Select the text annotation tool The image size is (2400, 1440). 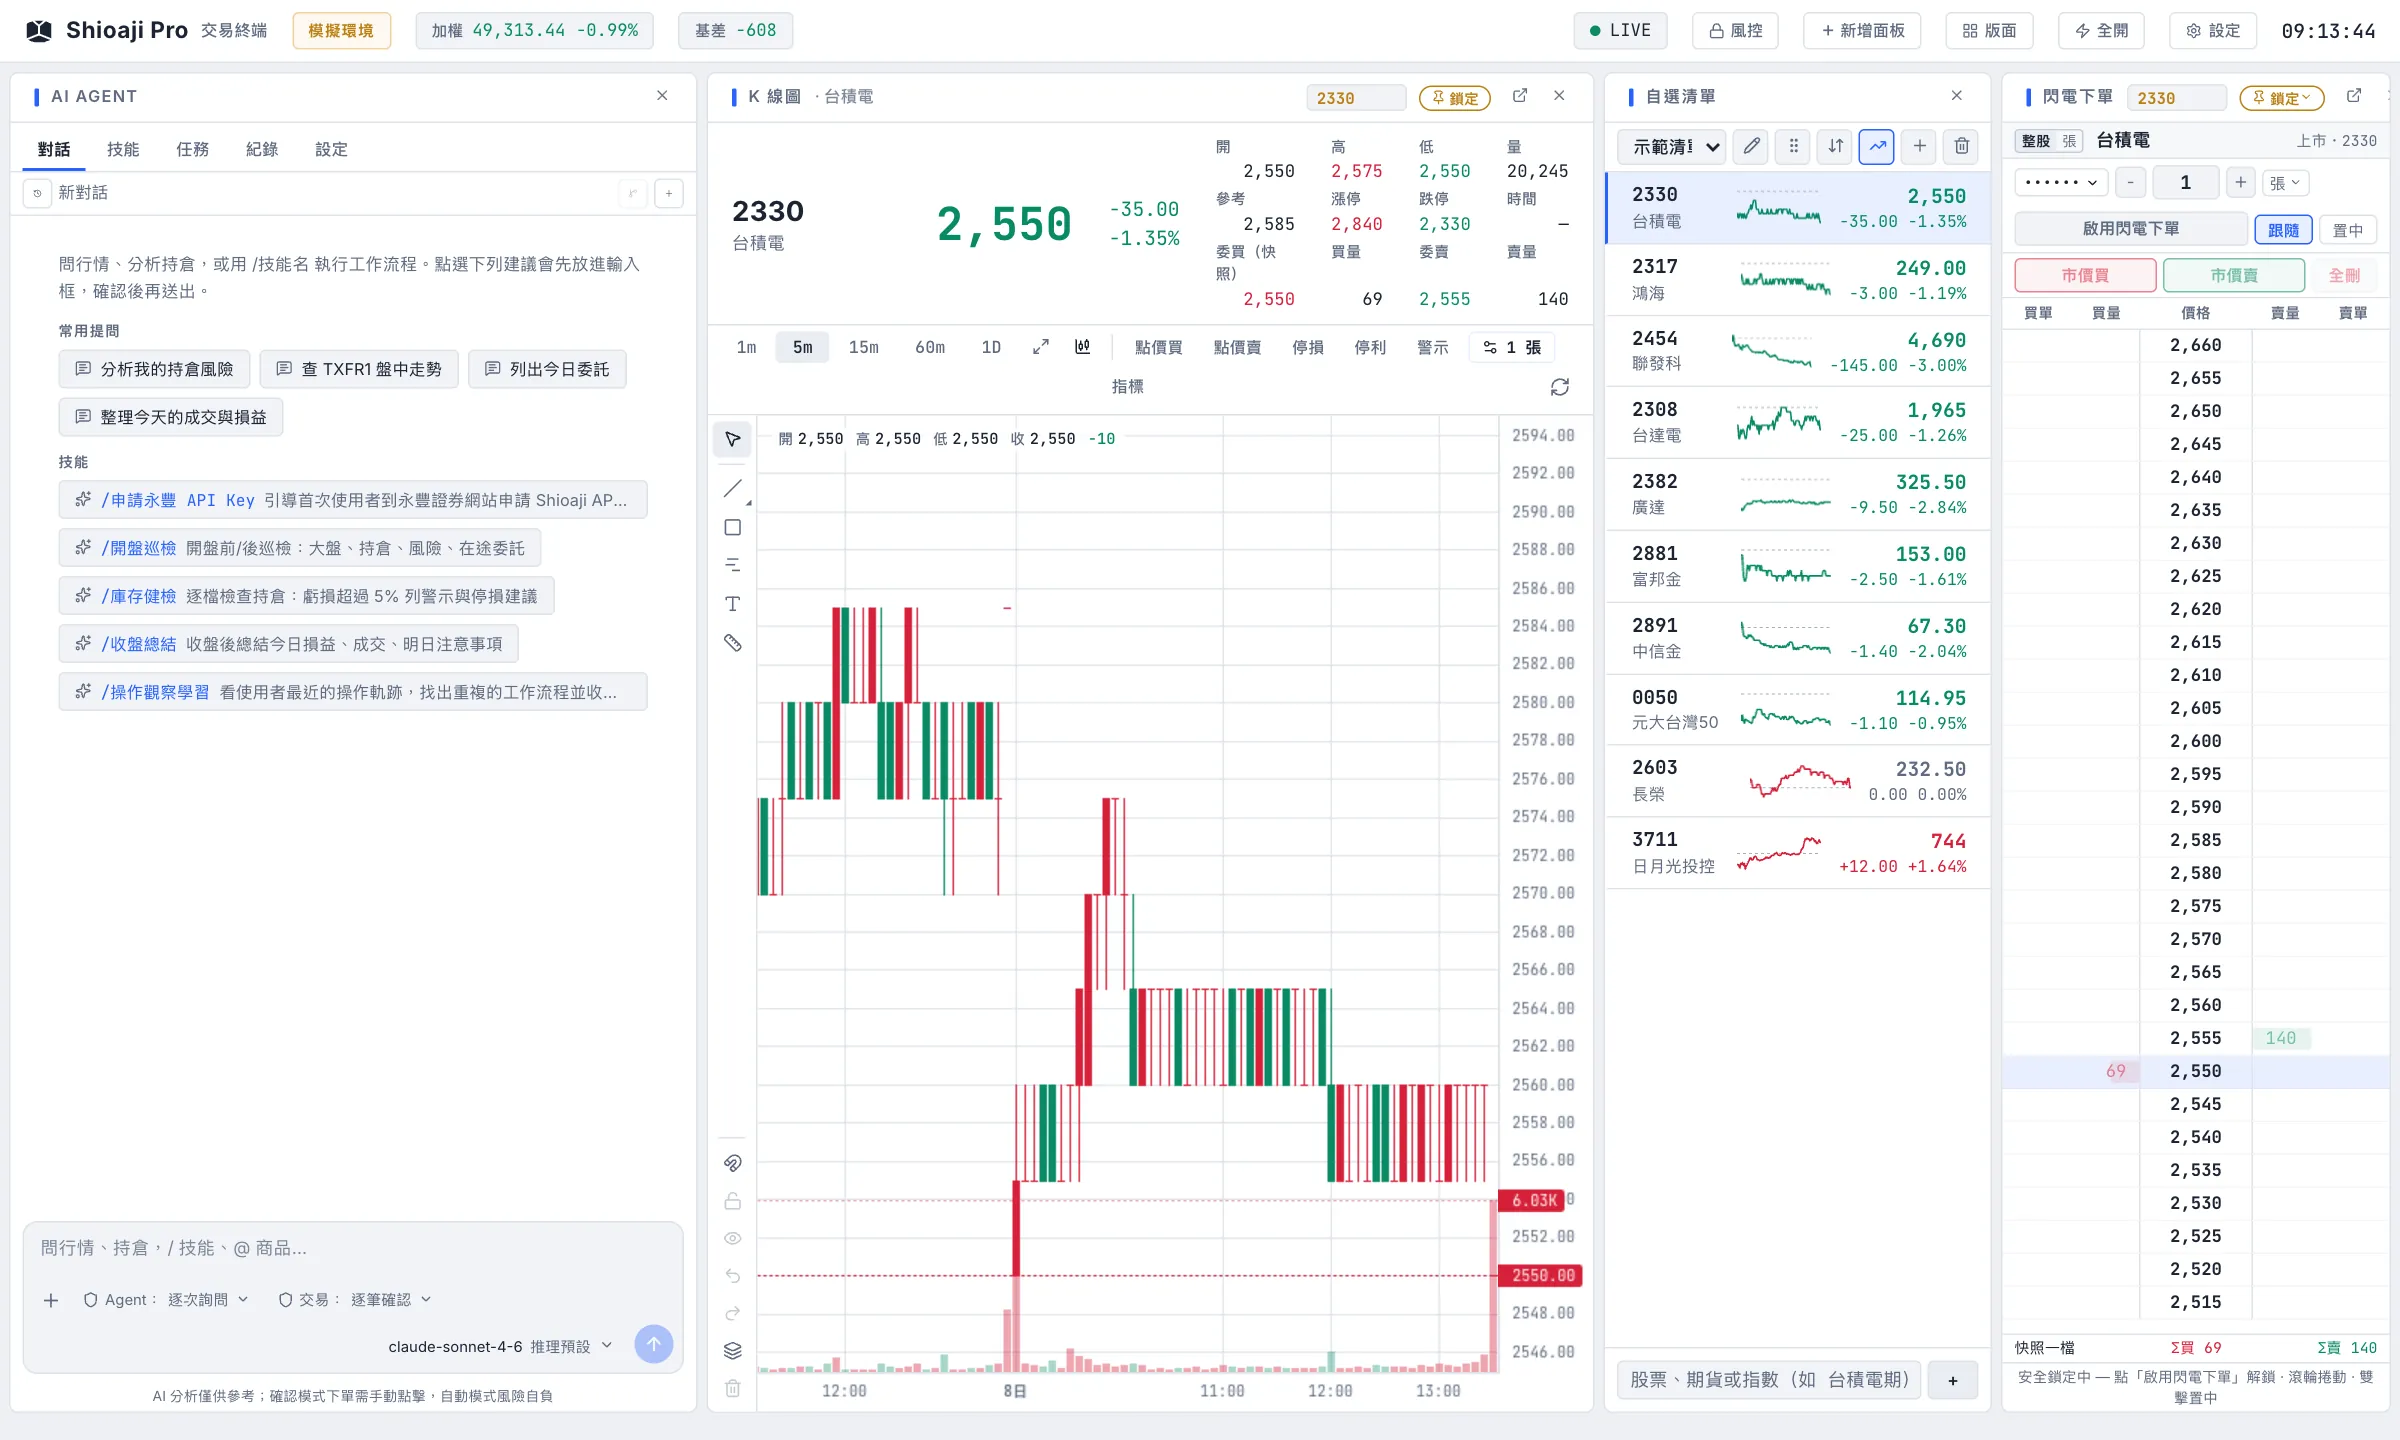732,604
